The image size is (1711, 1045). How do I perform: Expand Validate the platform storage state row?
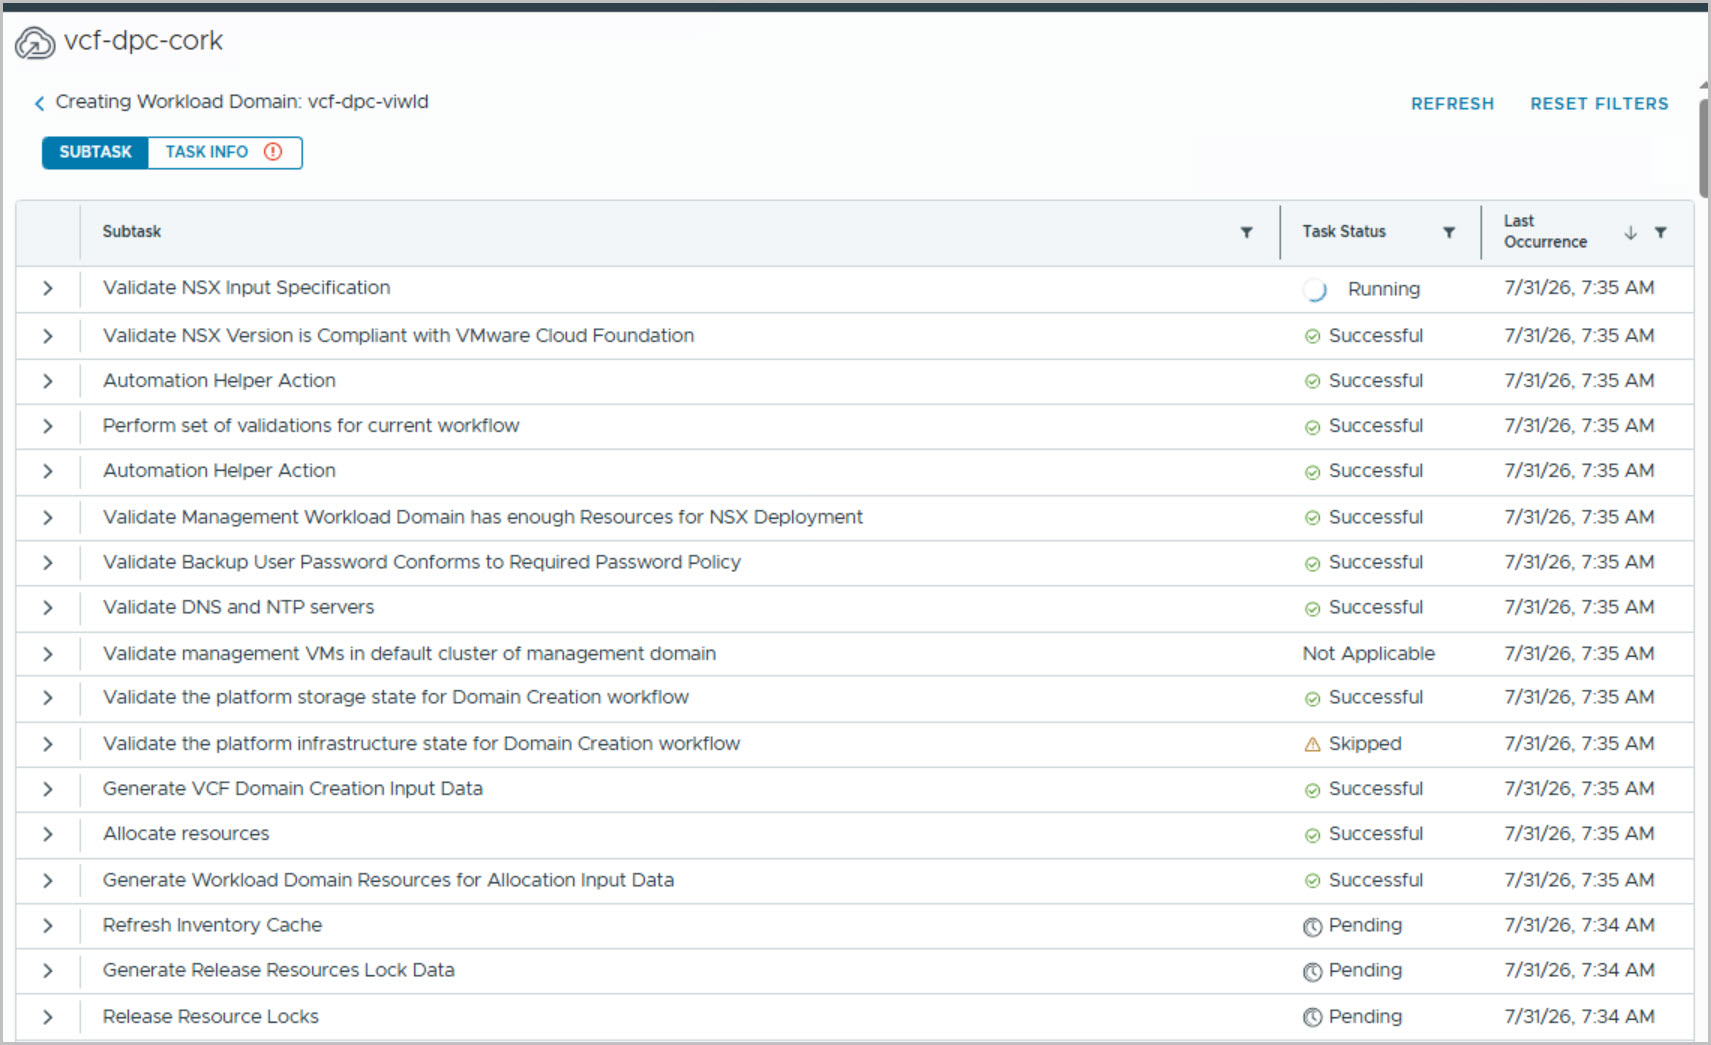[x=48, y=698]
